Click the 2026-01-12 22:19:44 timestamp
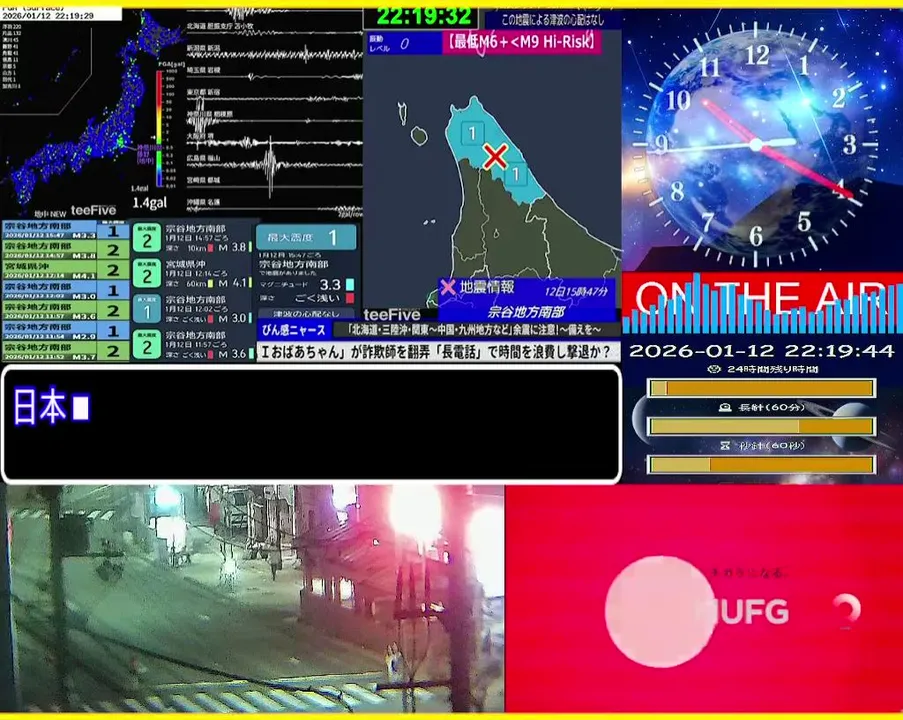Image resolution: width=903 pixels, height=720 pixels. click(762, 351)
